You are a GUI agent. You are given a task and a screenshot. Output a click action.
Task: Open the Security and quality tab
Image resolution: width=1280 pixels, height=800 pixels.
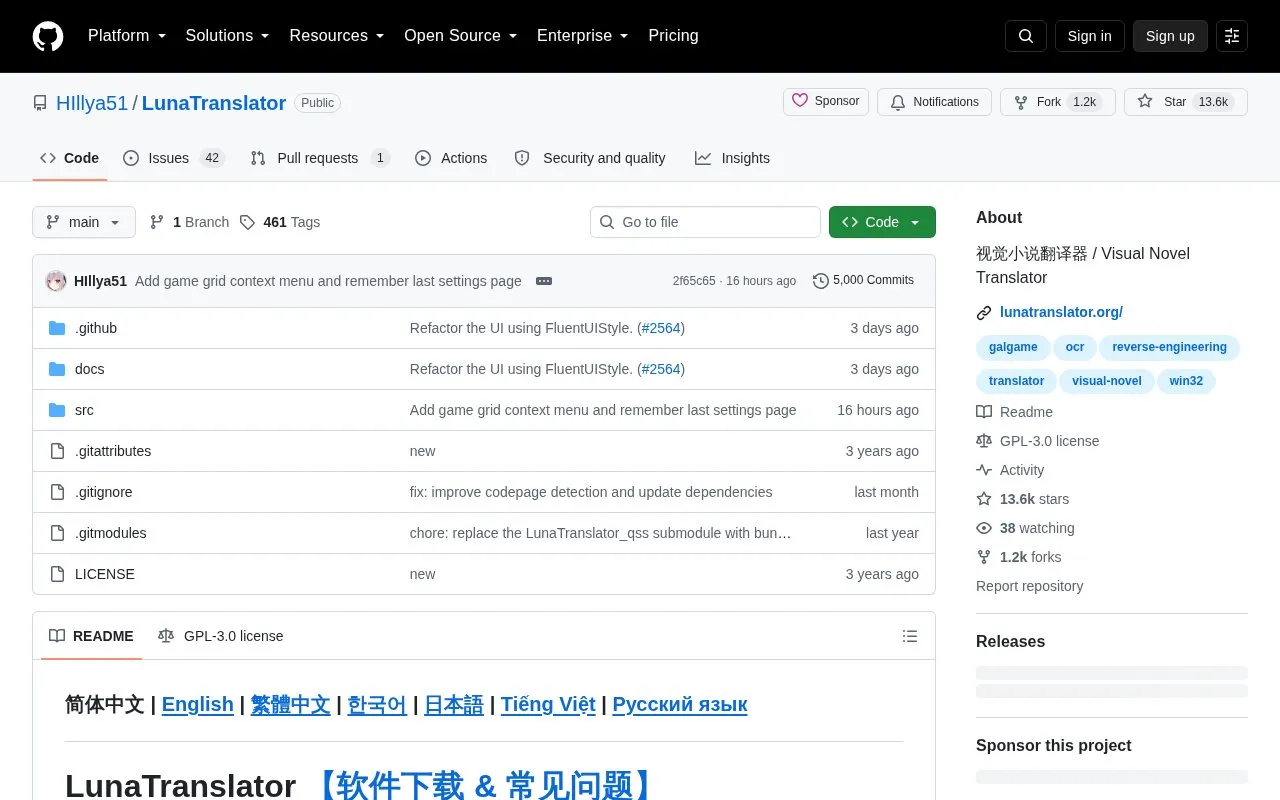(590, 158)
